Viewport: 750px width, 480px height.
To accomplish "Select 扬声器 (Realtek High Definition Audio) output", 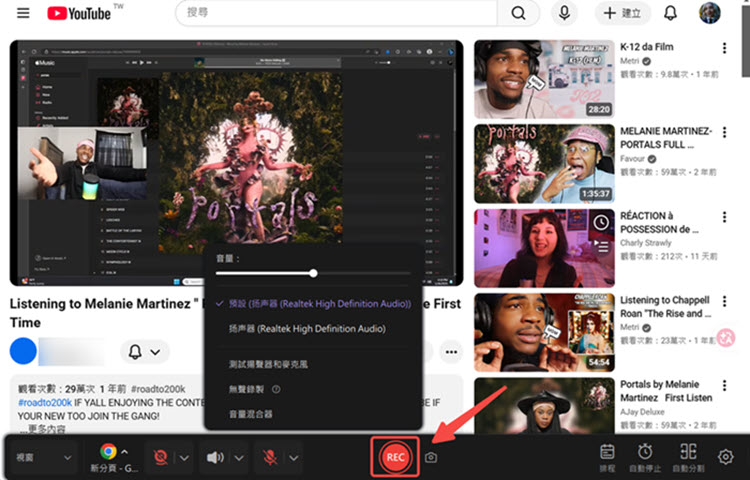I will tap(307, 328).
